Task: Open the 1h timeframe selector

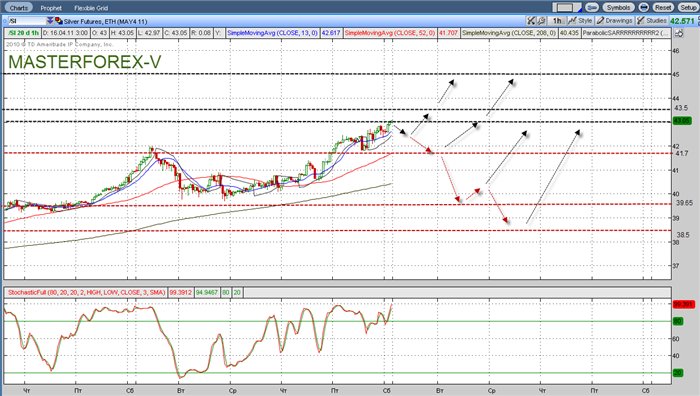Action: tap(557, 21)
